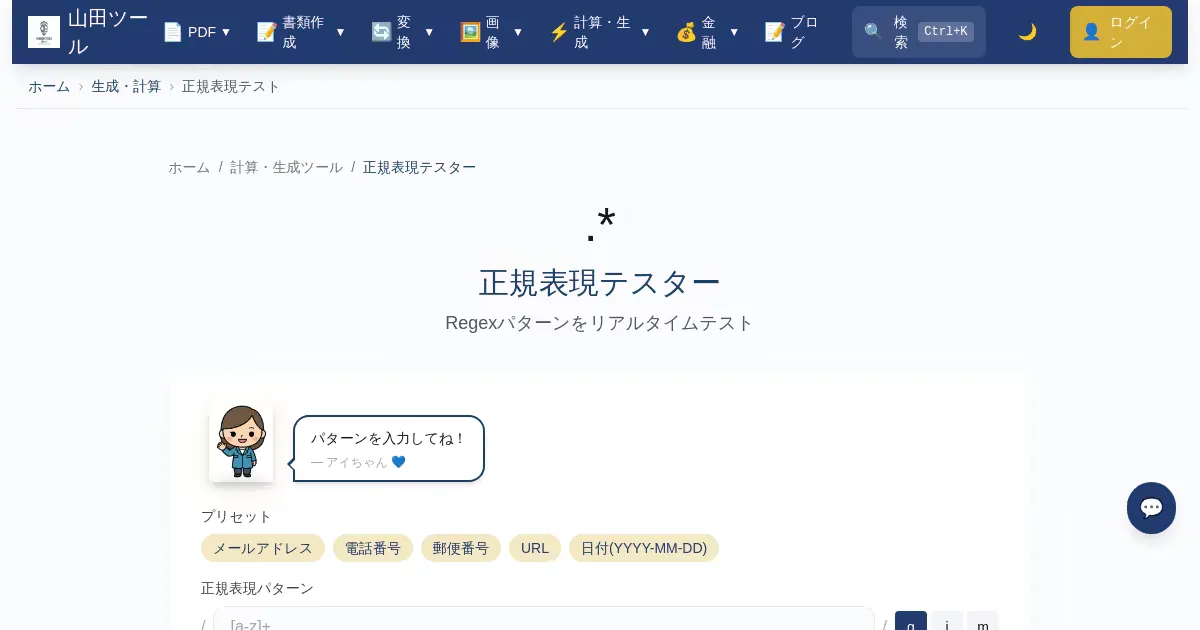
Task: Select the メールアドレス preset
Action: pos(263,548)
